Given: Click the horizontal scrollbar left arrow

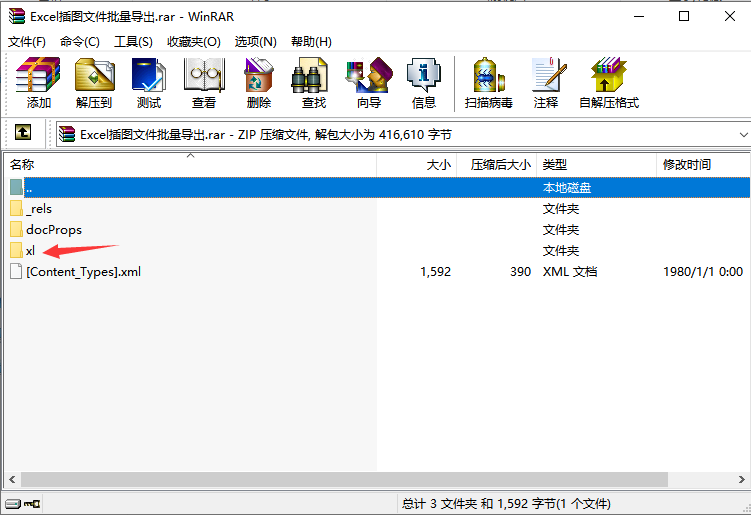Looking at the screenshot, I should 12,479.
